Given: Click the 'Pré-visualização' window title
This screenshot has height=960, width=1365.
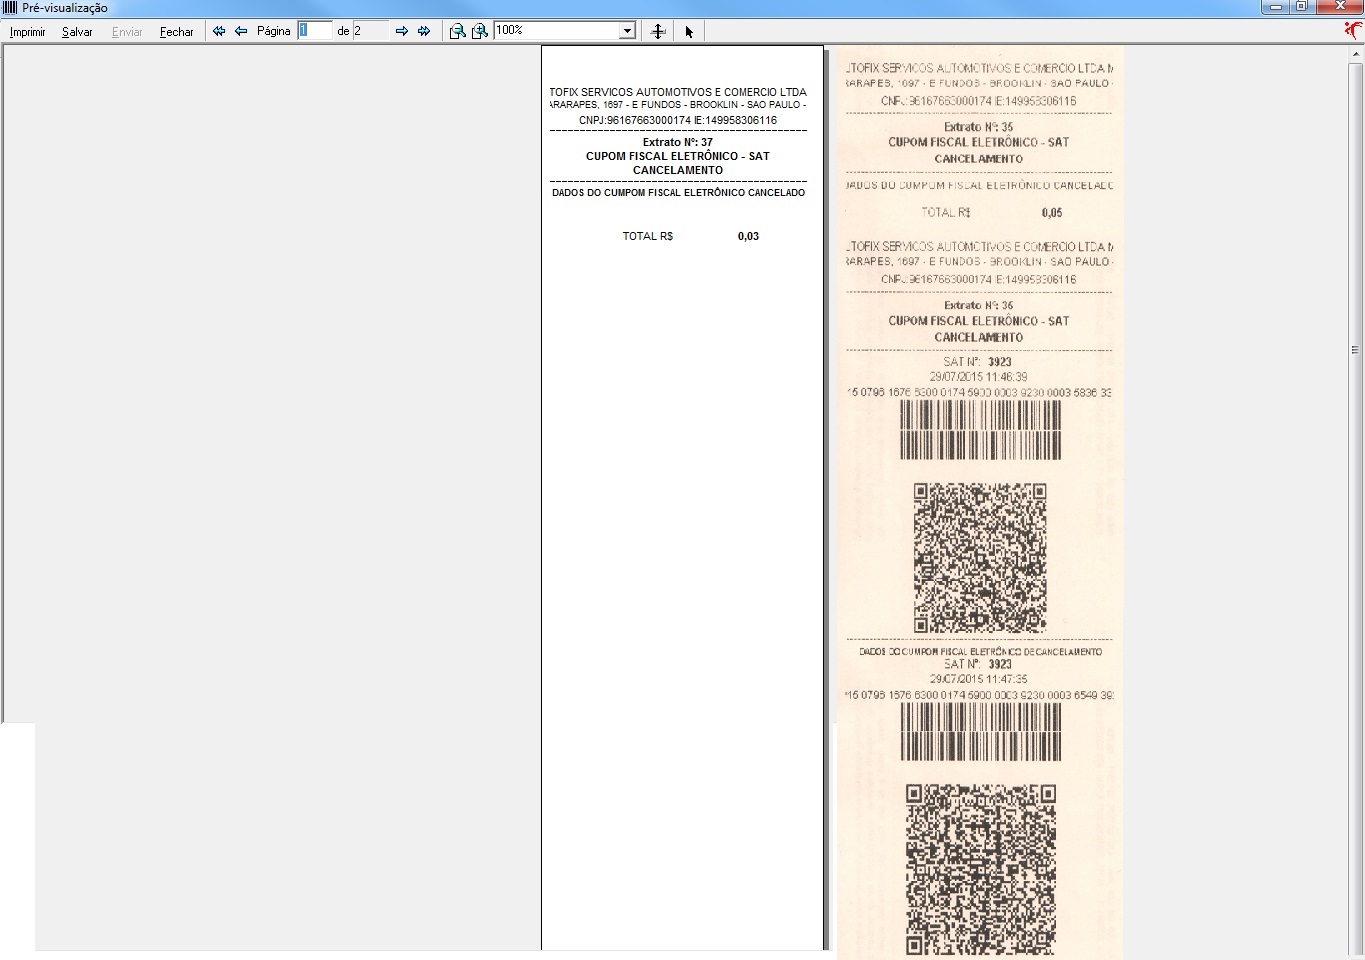Looking at the screenshot, I should [65, 8].
